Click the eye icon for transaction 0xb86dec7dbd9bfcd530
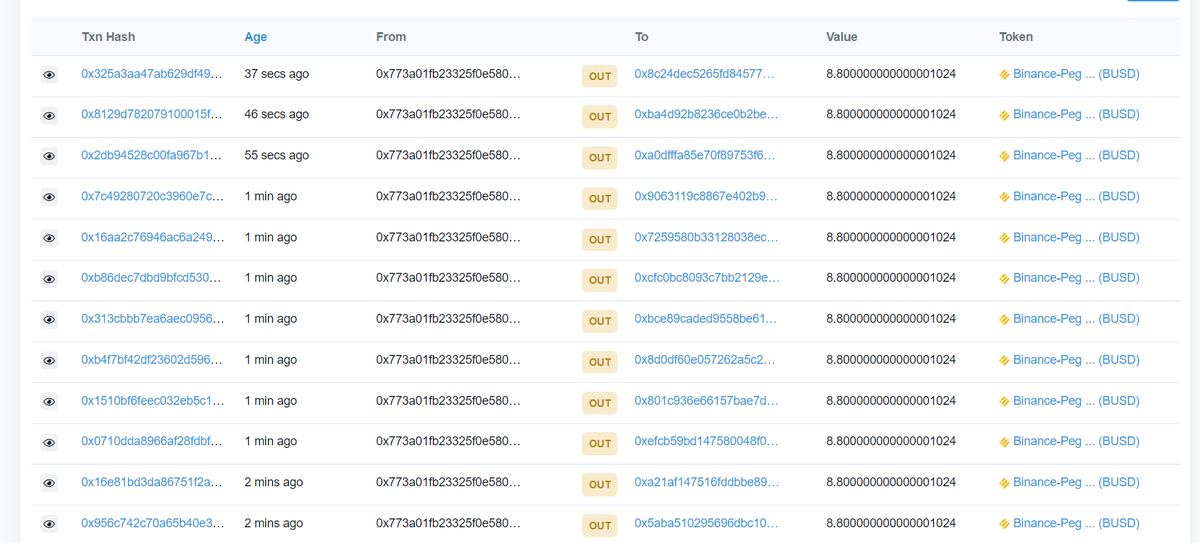 49,280
